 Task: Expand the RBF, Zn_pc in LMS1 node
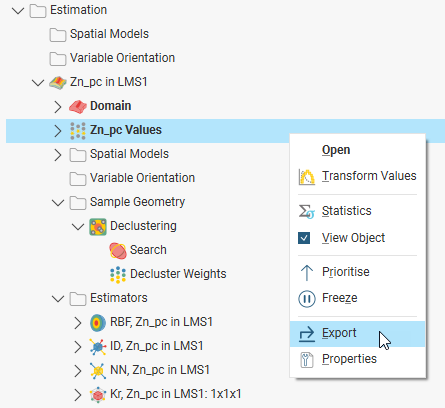click(x=78, y=322)
